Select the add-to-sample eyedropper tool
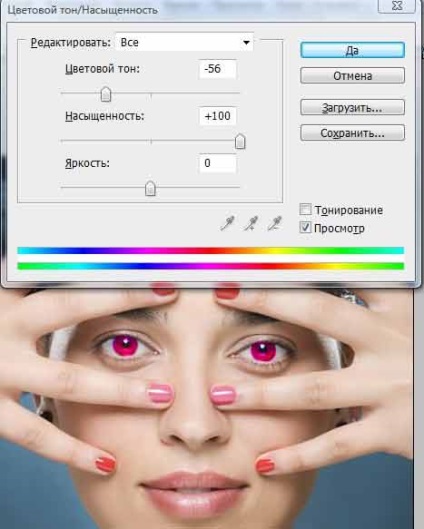 click(x=251, y=223)
